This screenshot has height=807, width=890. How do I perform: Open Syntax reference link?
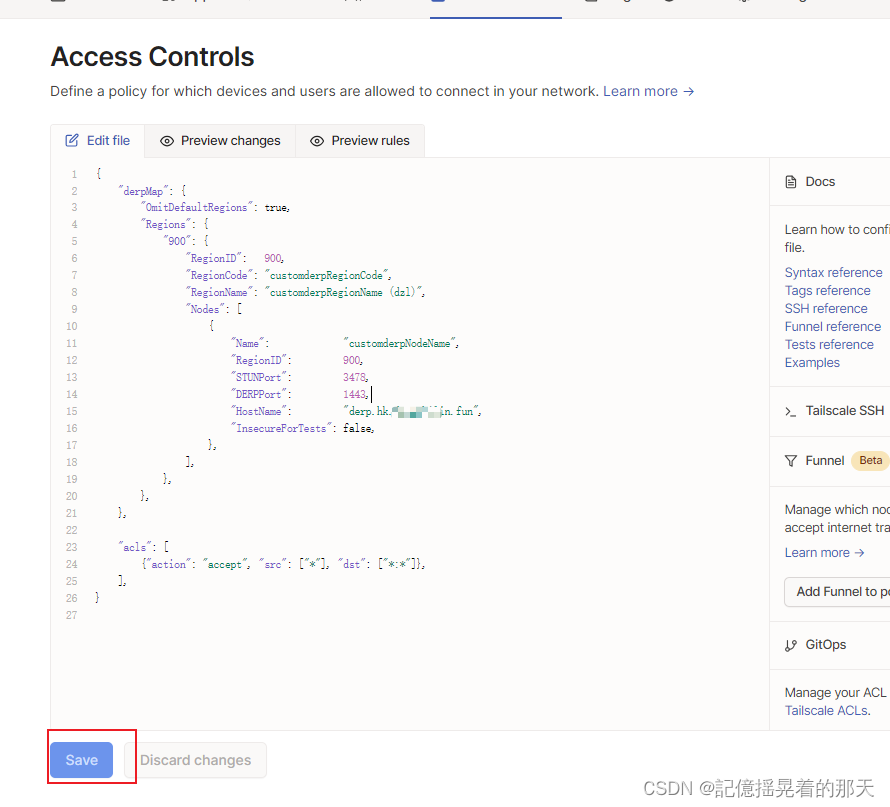[833, 272]
